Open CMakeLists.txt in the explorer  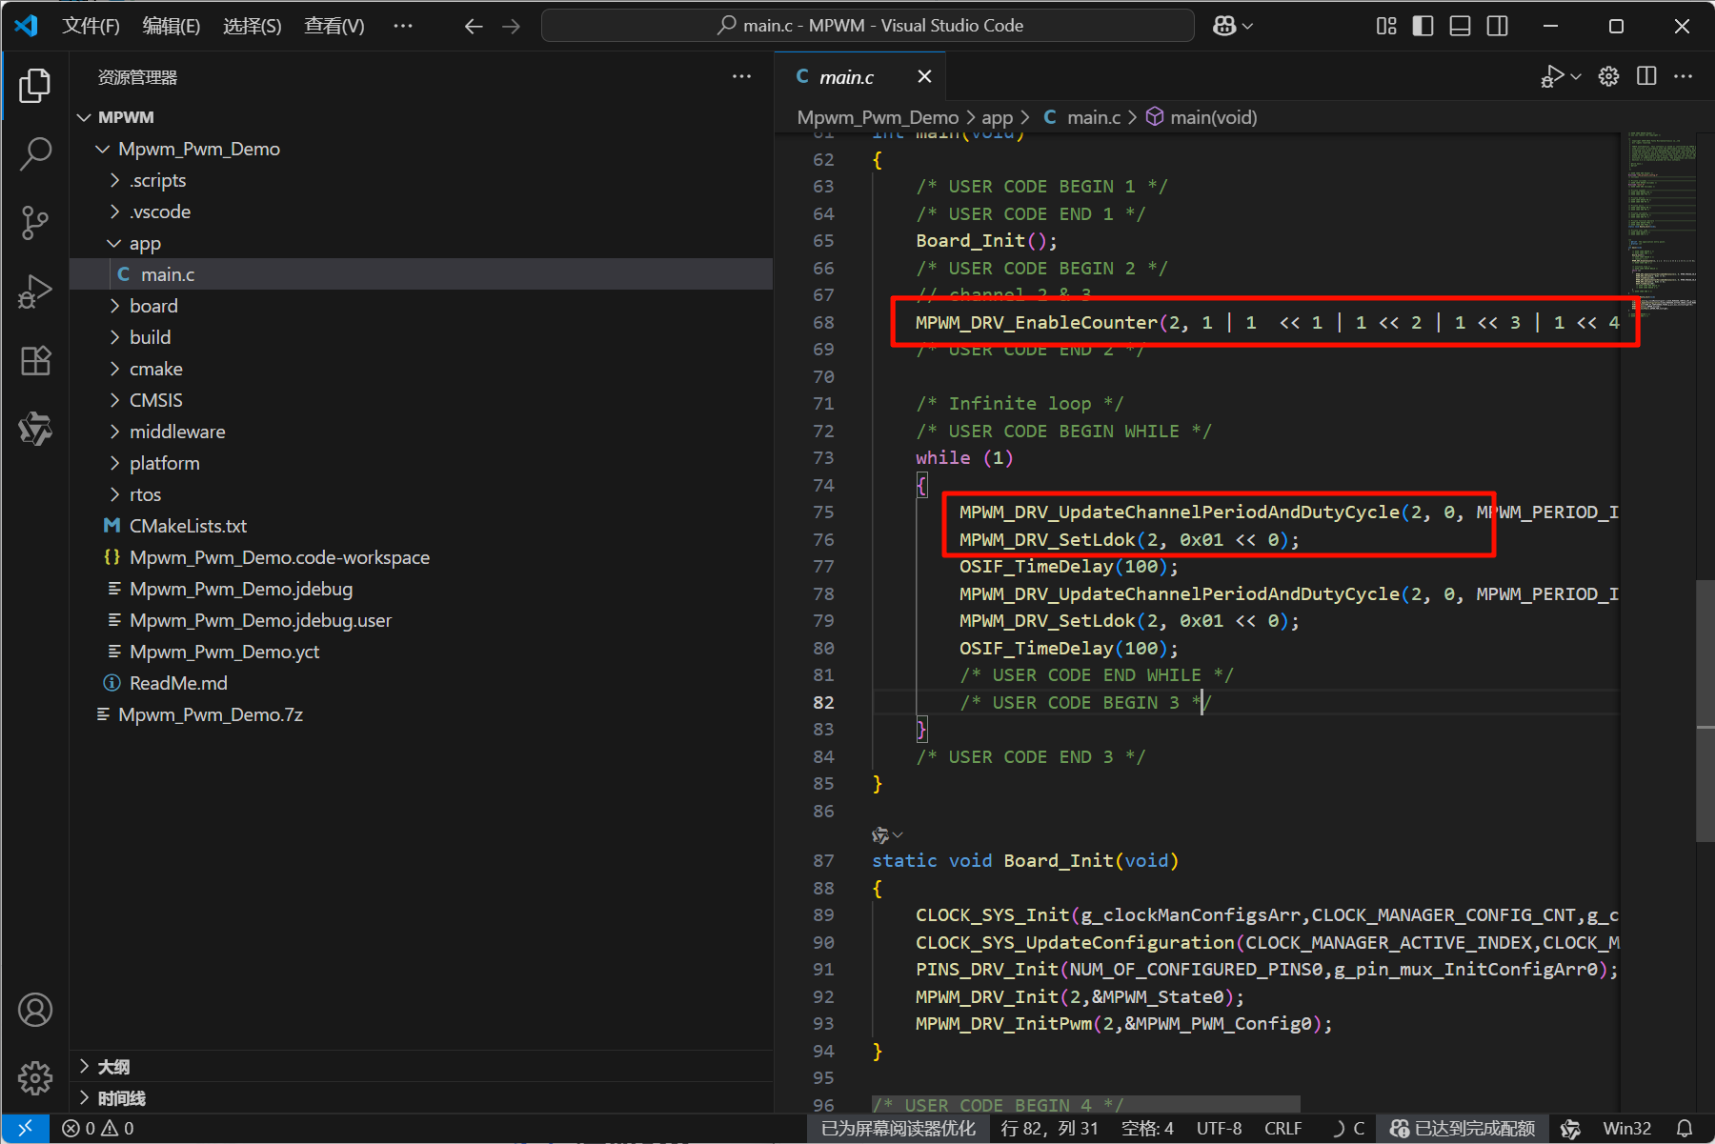click(421, 526)
